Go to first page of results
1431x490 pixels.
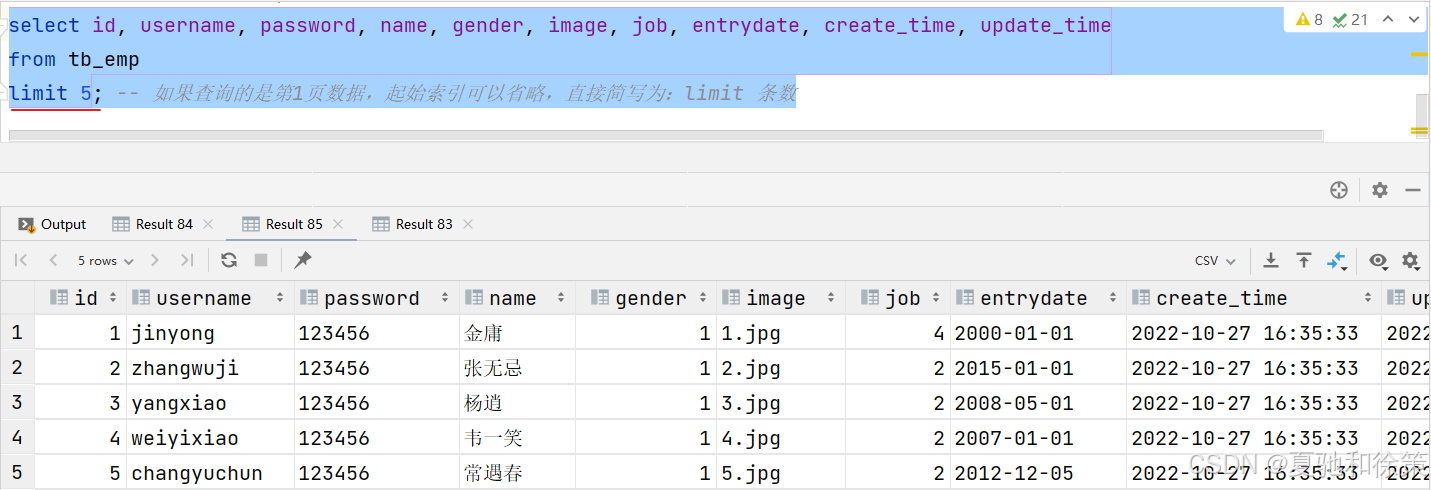pyautogui.click(x=21, y=260)
